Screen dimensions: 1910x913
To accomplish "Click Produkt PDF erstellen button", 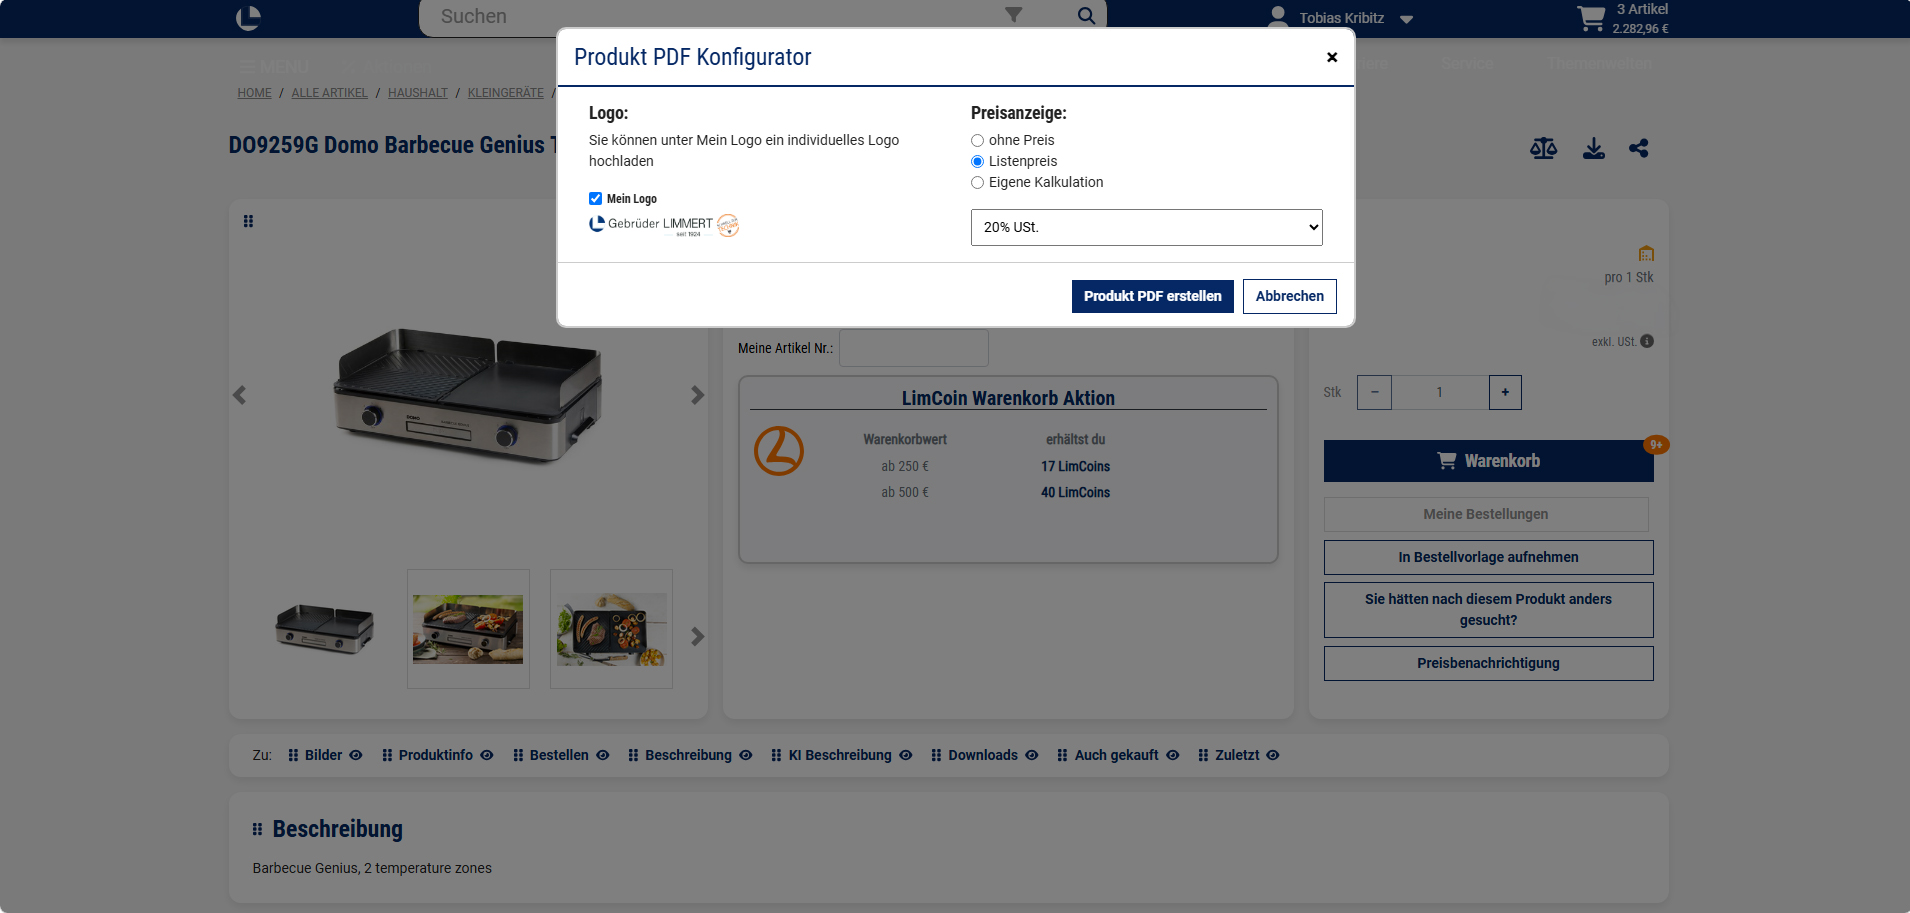I will tap(1152, 296).
